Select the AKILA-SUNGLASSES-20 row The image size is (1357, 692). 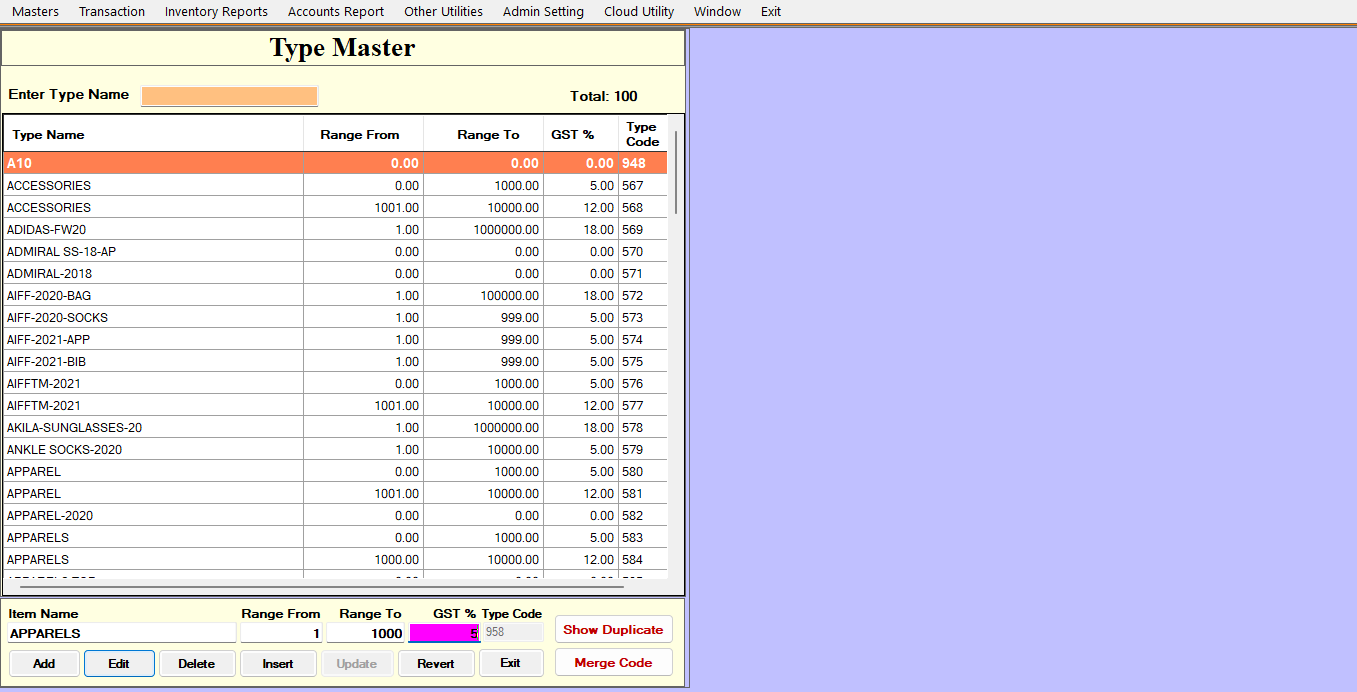click(150, 428)
